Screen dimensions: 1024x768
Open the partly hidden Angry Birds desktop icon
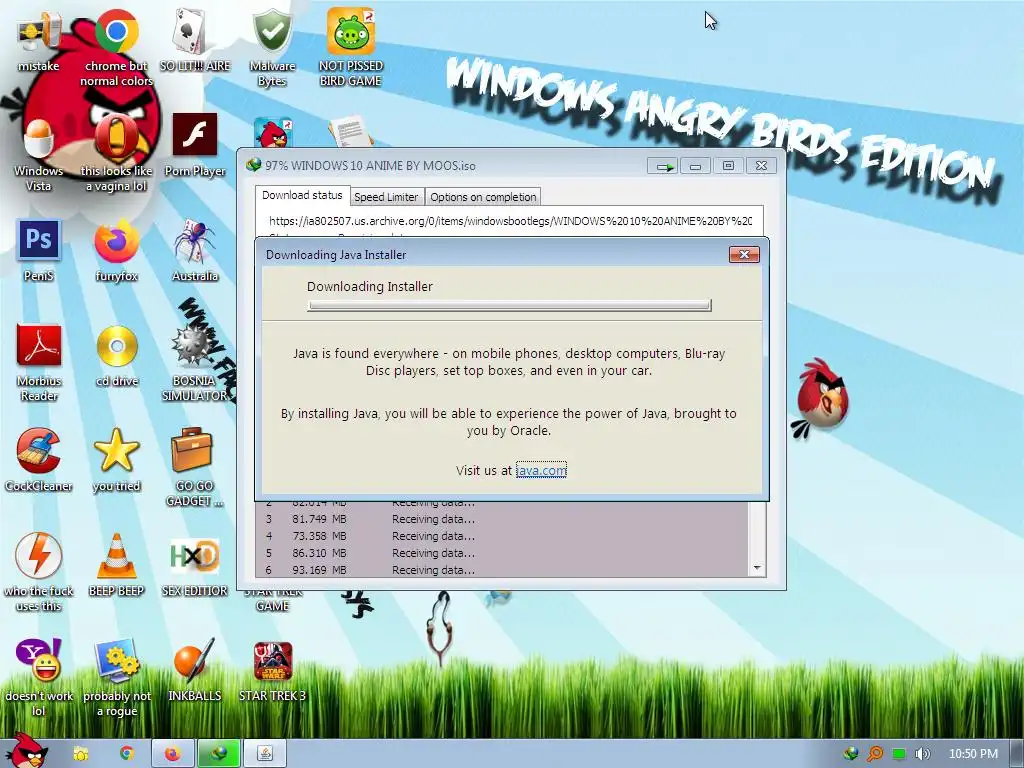pyautogui.click(x=272, y=133)
